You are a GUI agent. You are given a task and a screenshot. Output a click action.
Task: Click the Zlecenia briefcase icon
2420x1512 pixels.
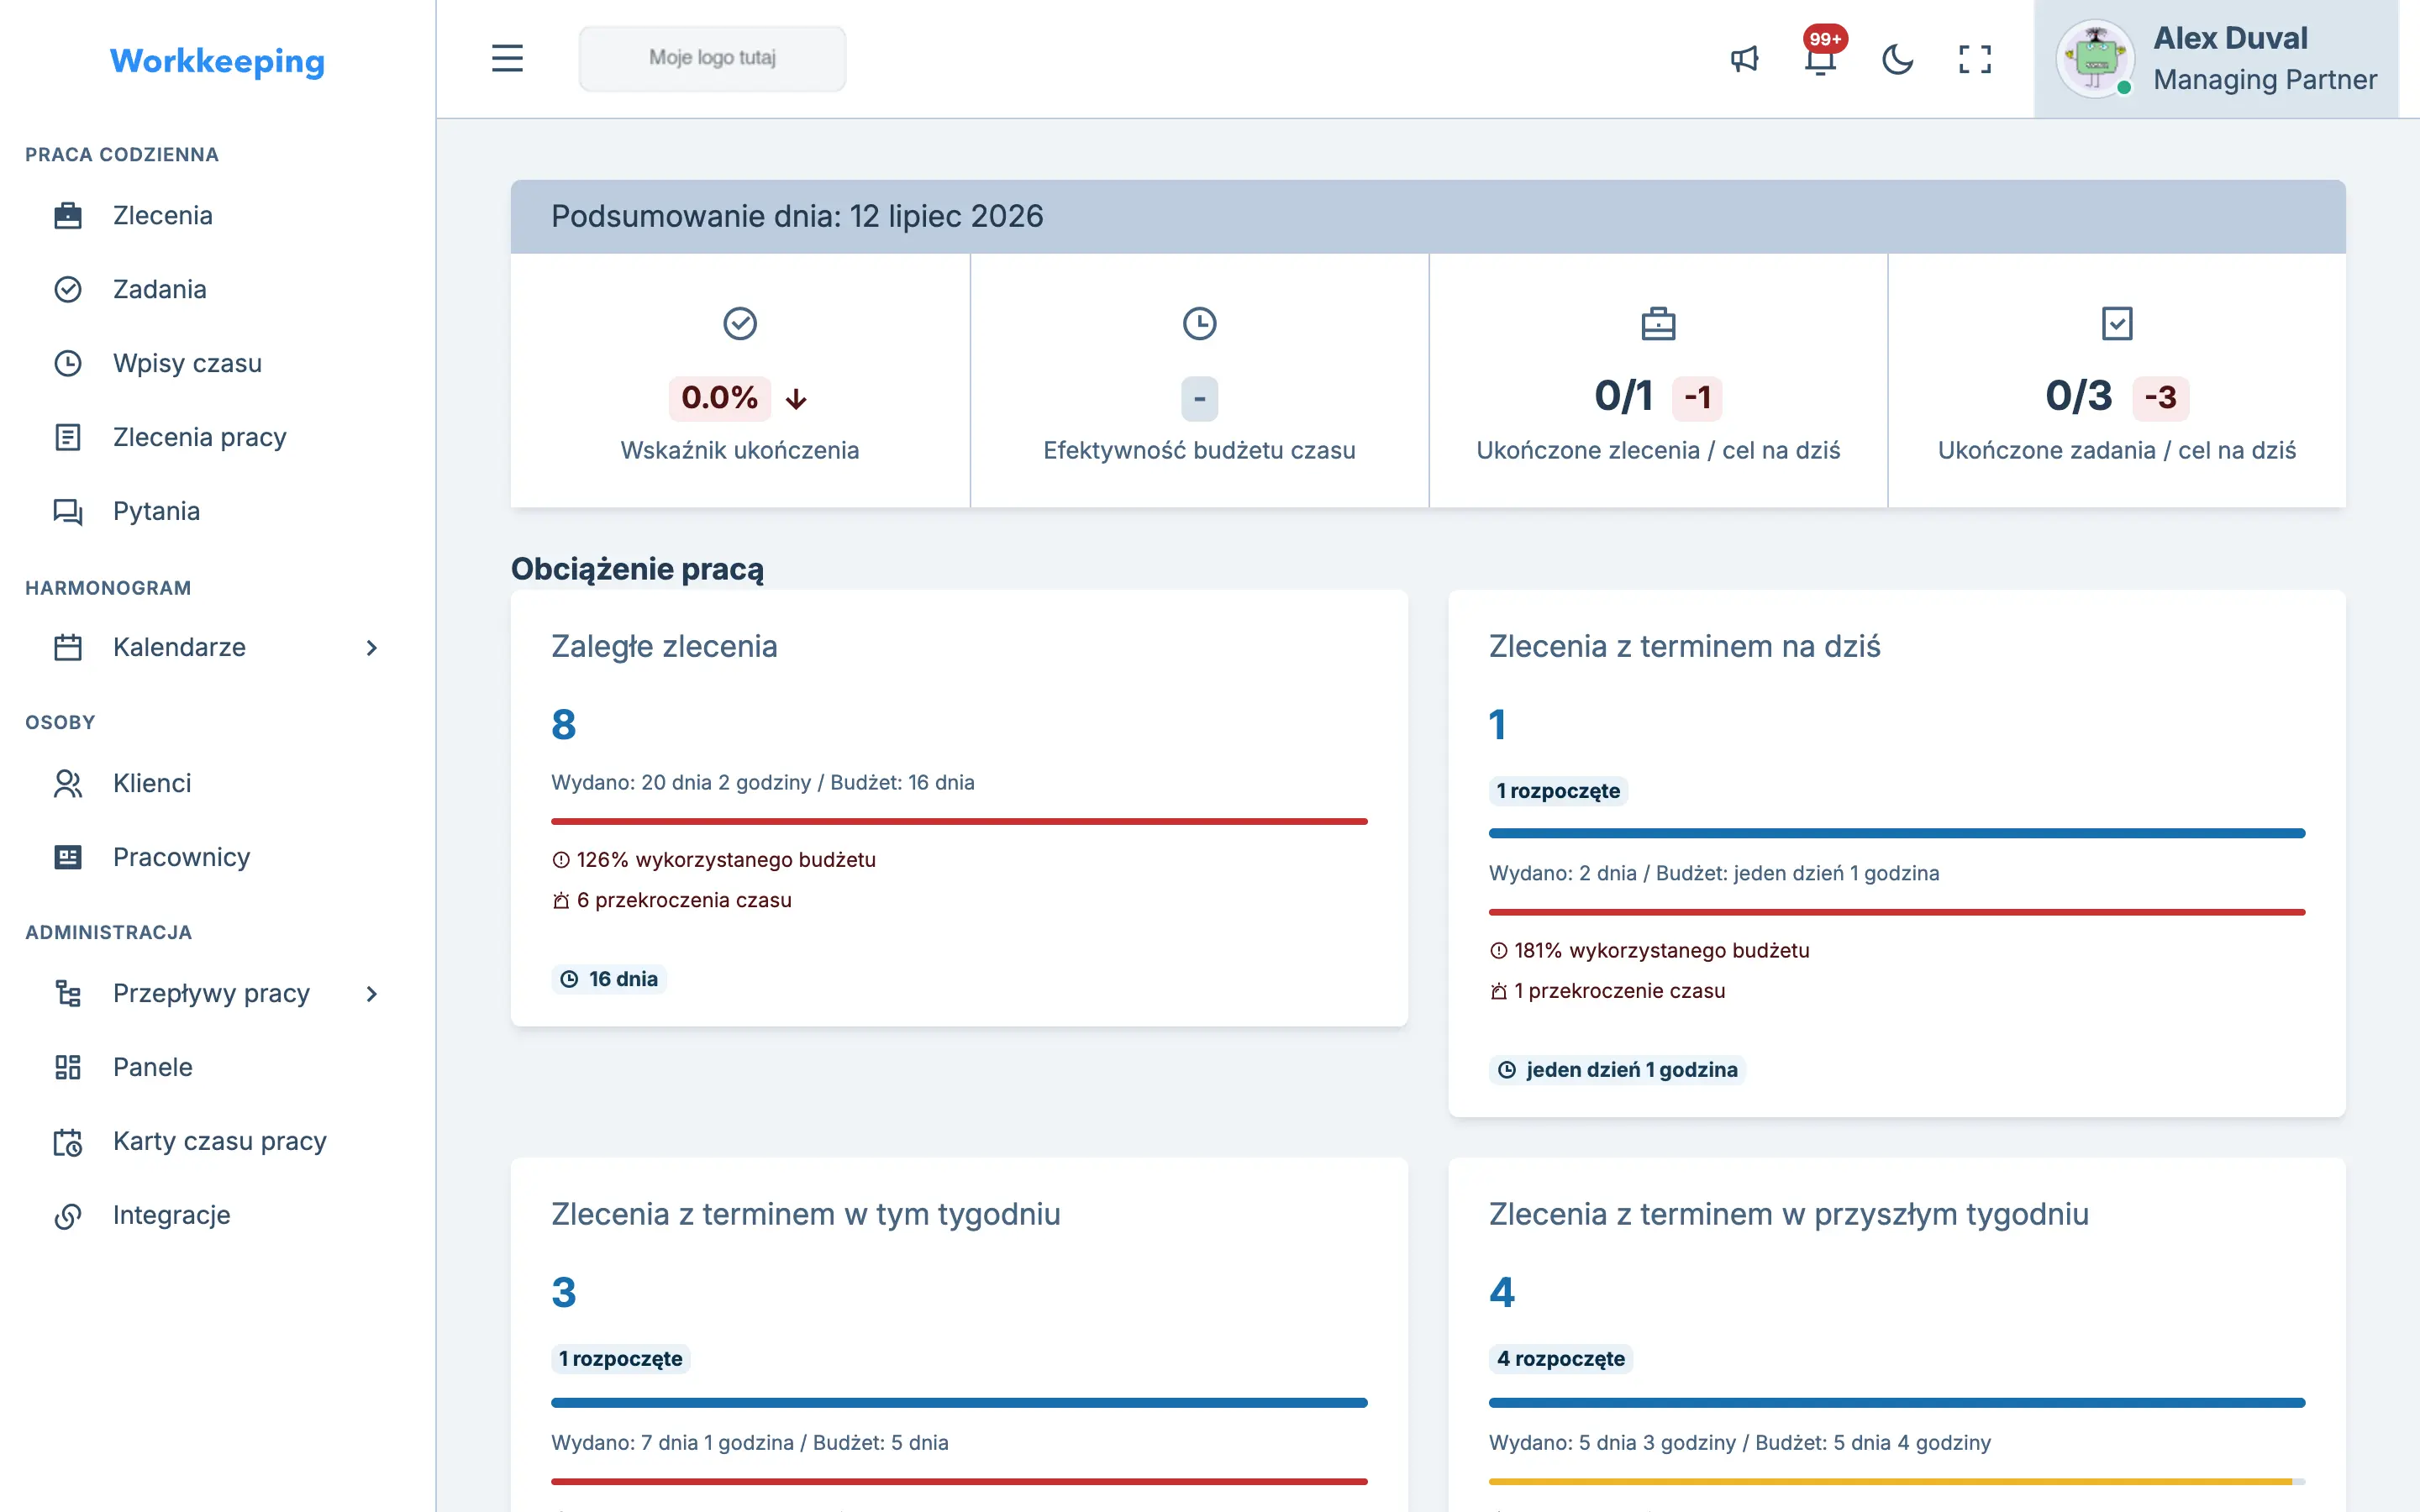68,215
